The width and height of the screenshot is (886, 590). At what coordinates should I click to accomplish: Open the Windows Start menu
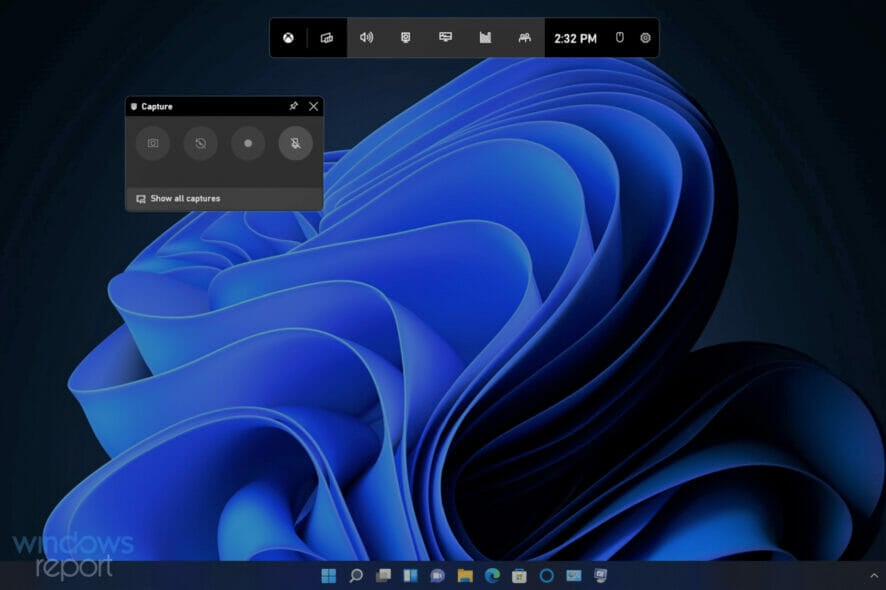coord(328,576)
